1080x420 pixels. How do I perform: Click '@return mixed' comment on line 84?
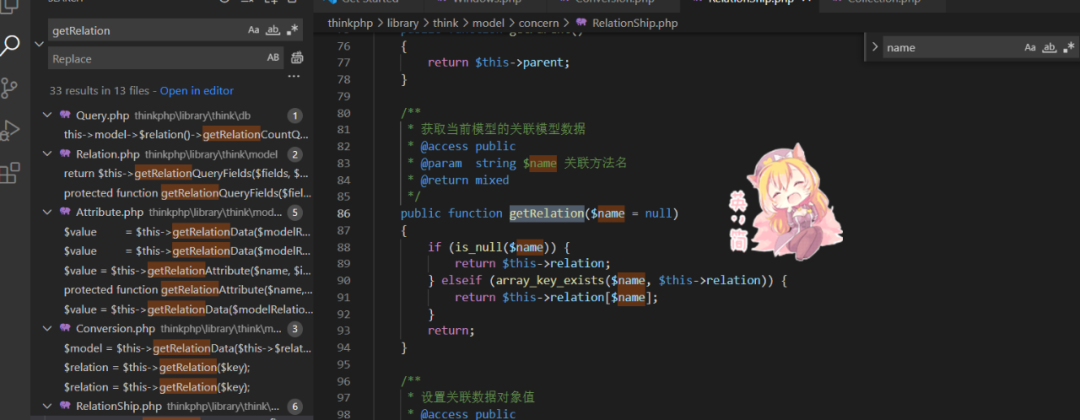pyautogui.click(x=464, y=180)
